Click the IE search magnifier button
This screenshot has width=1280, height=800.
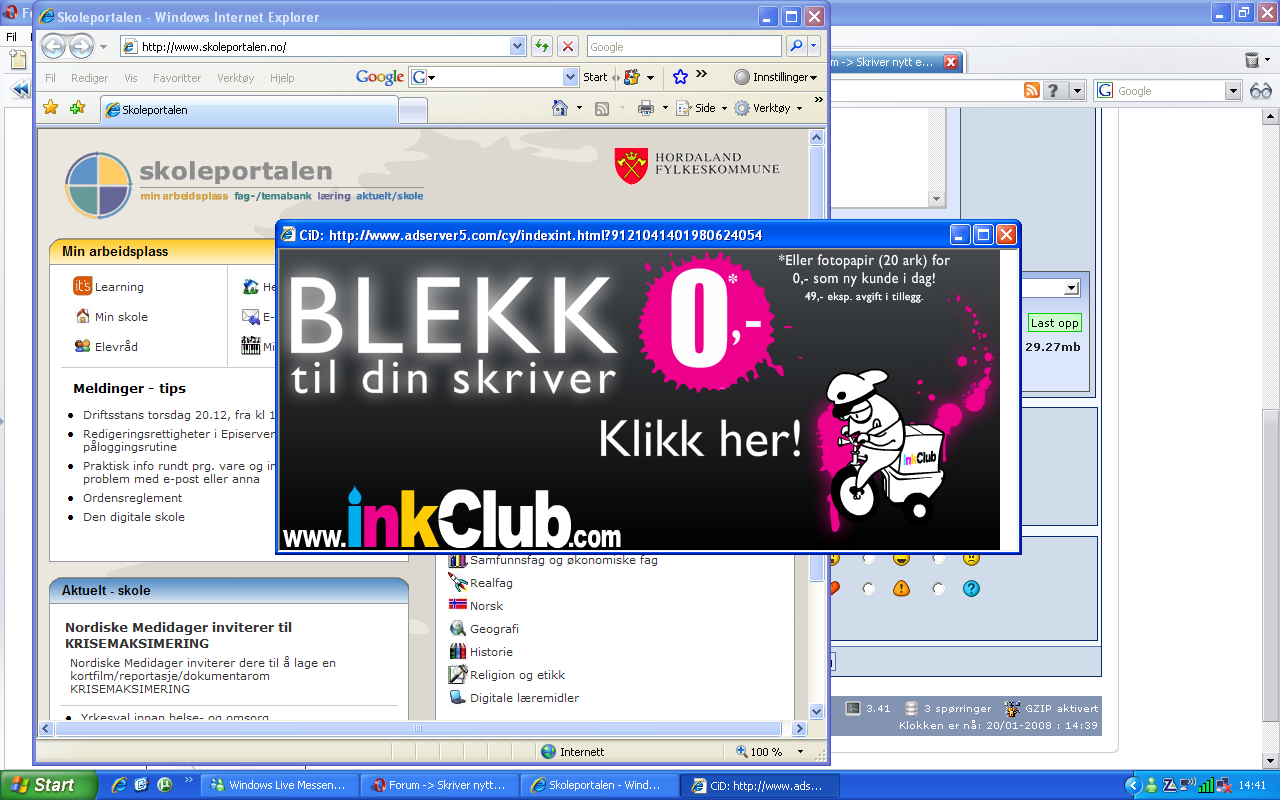796,46
